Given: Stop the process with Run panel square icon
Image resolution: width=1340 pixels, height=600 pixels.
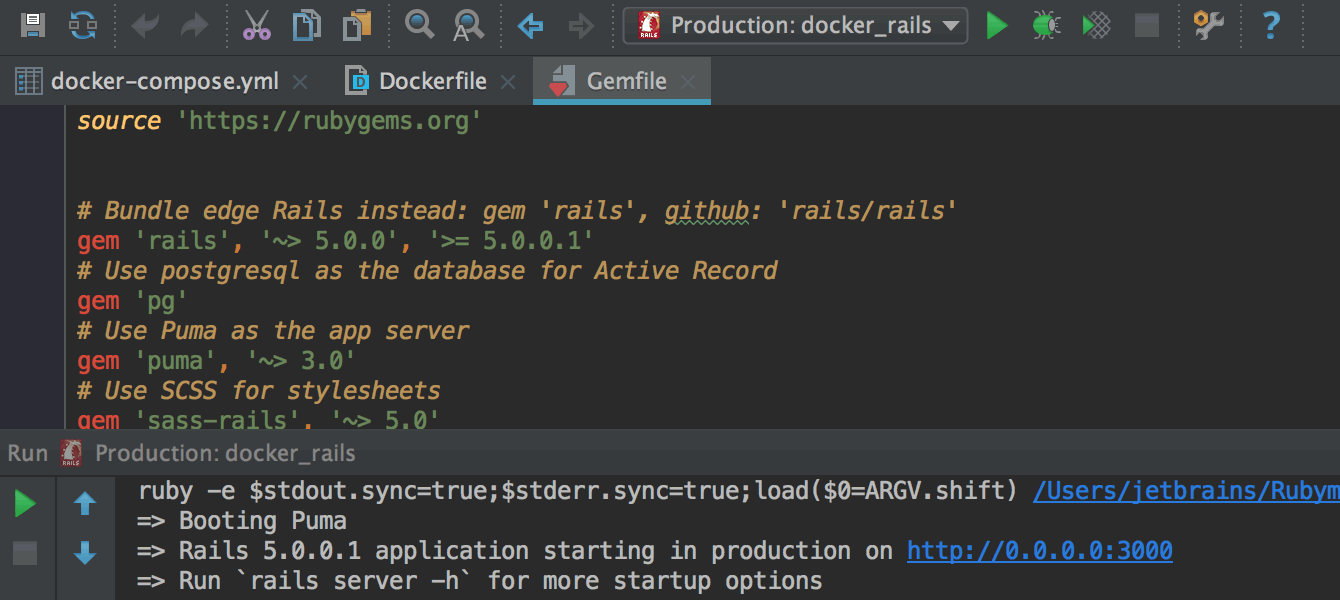Looking at the screenshot, I should (x=25, y=552).
